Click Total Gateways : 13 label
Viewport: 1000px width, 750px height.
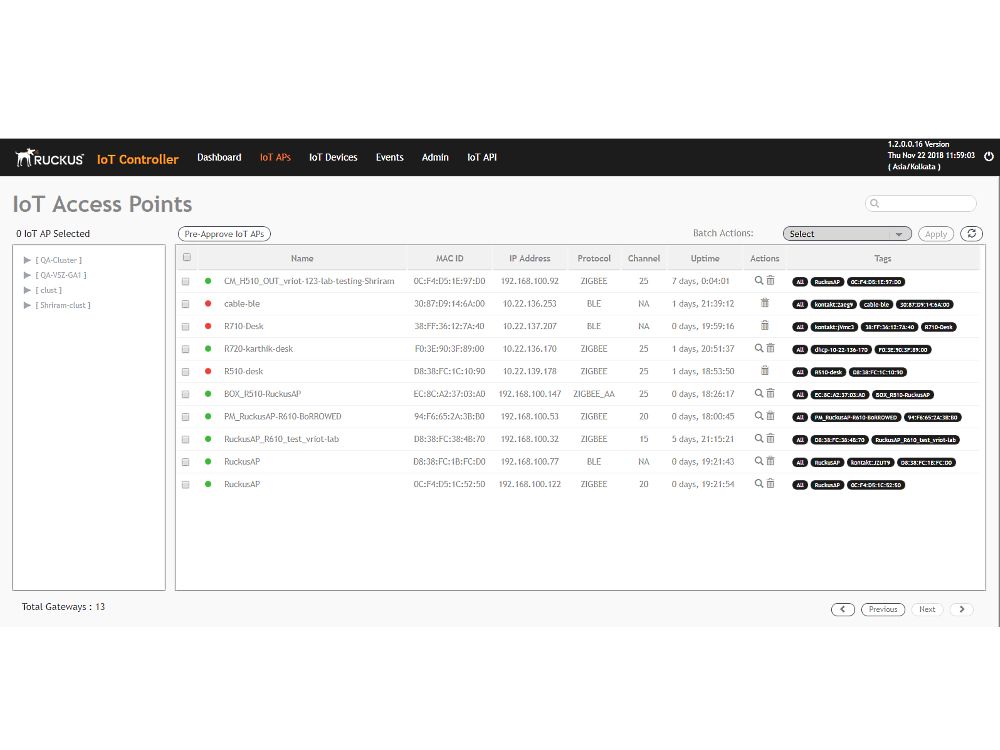63,607
